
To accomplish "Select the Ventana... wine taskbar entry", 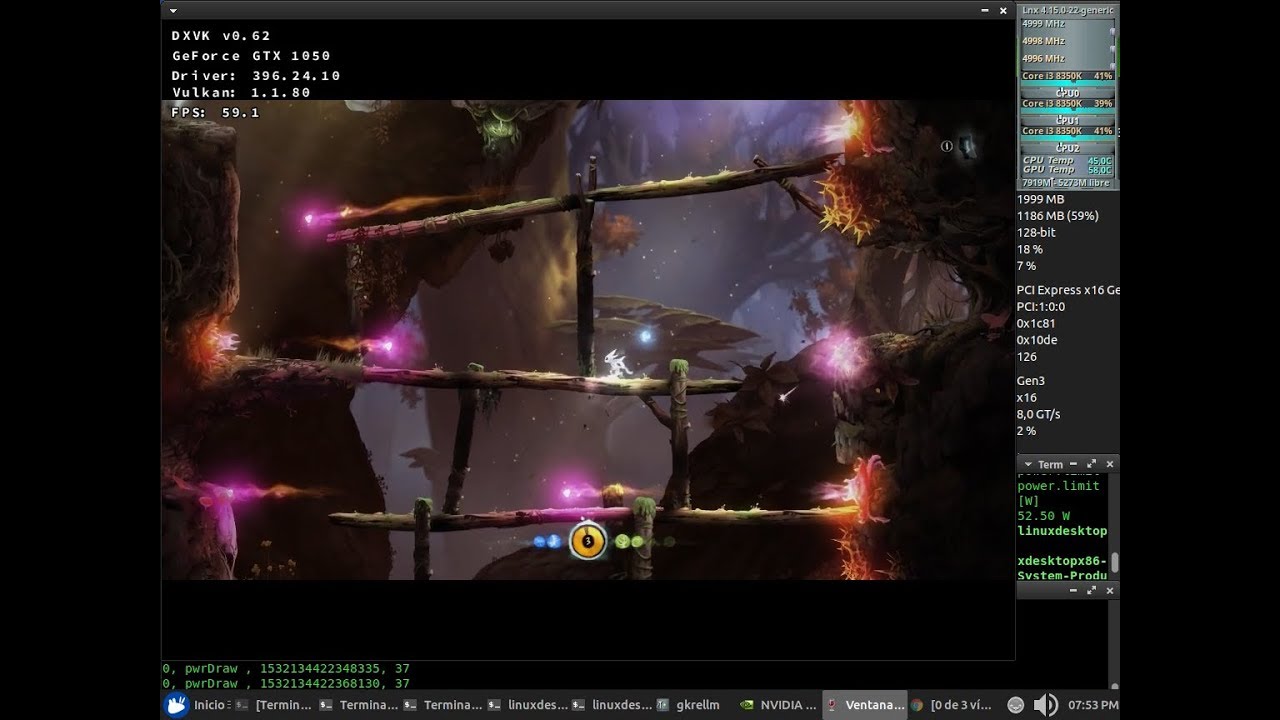I will click(865, 705).
